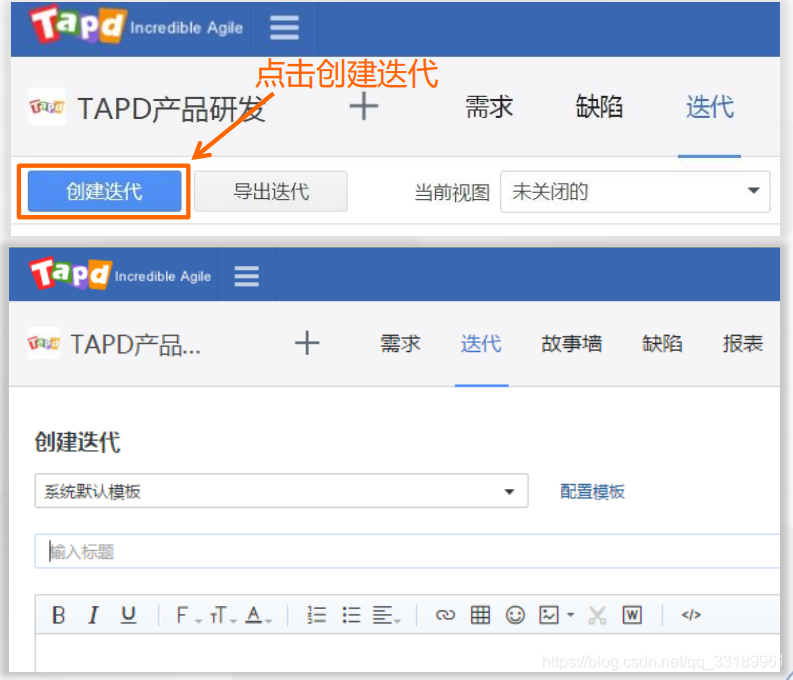Click the blue 创建迭代 button
This screenshot has height=680, width=793.
click(104, 191)
